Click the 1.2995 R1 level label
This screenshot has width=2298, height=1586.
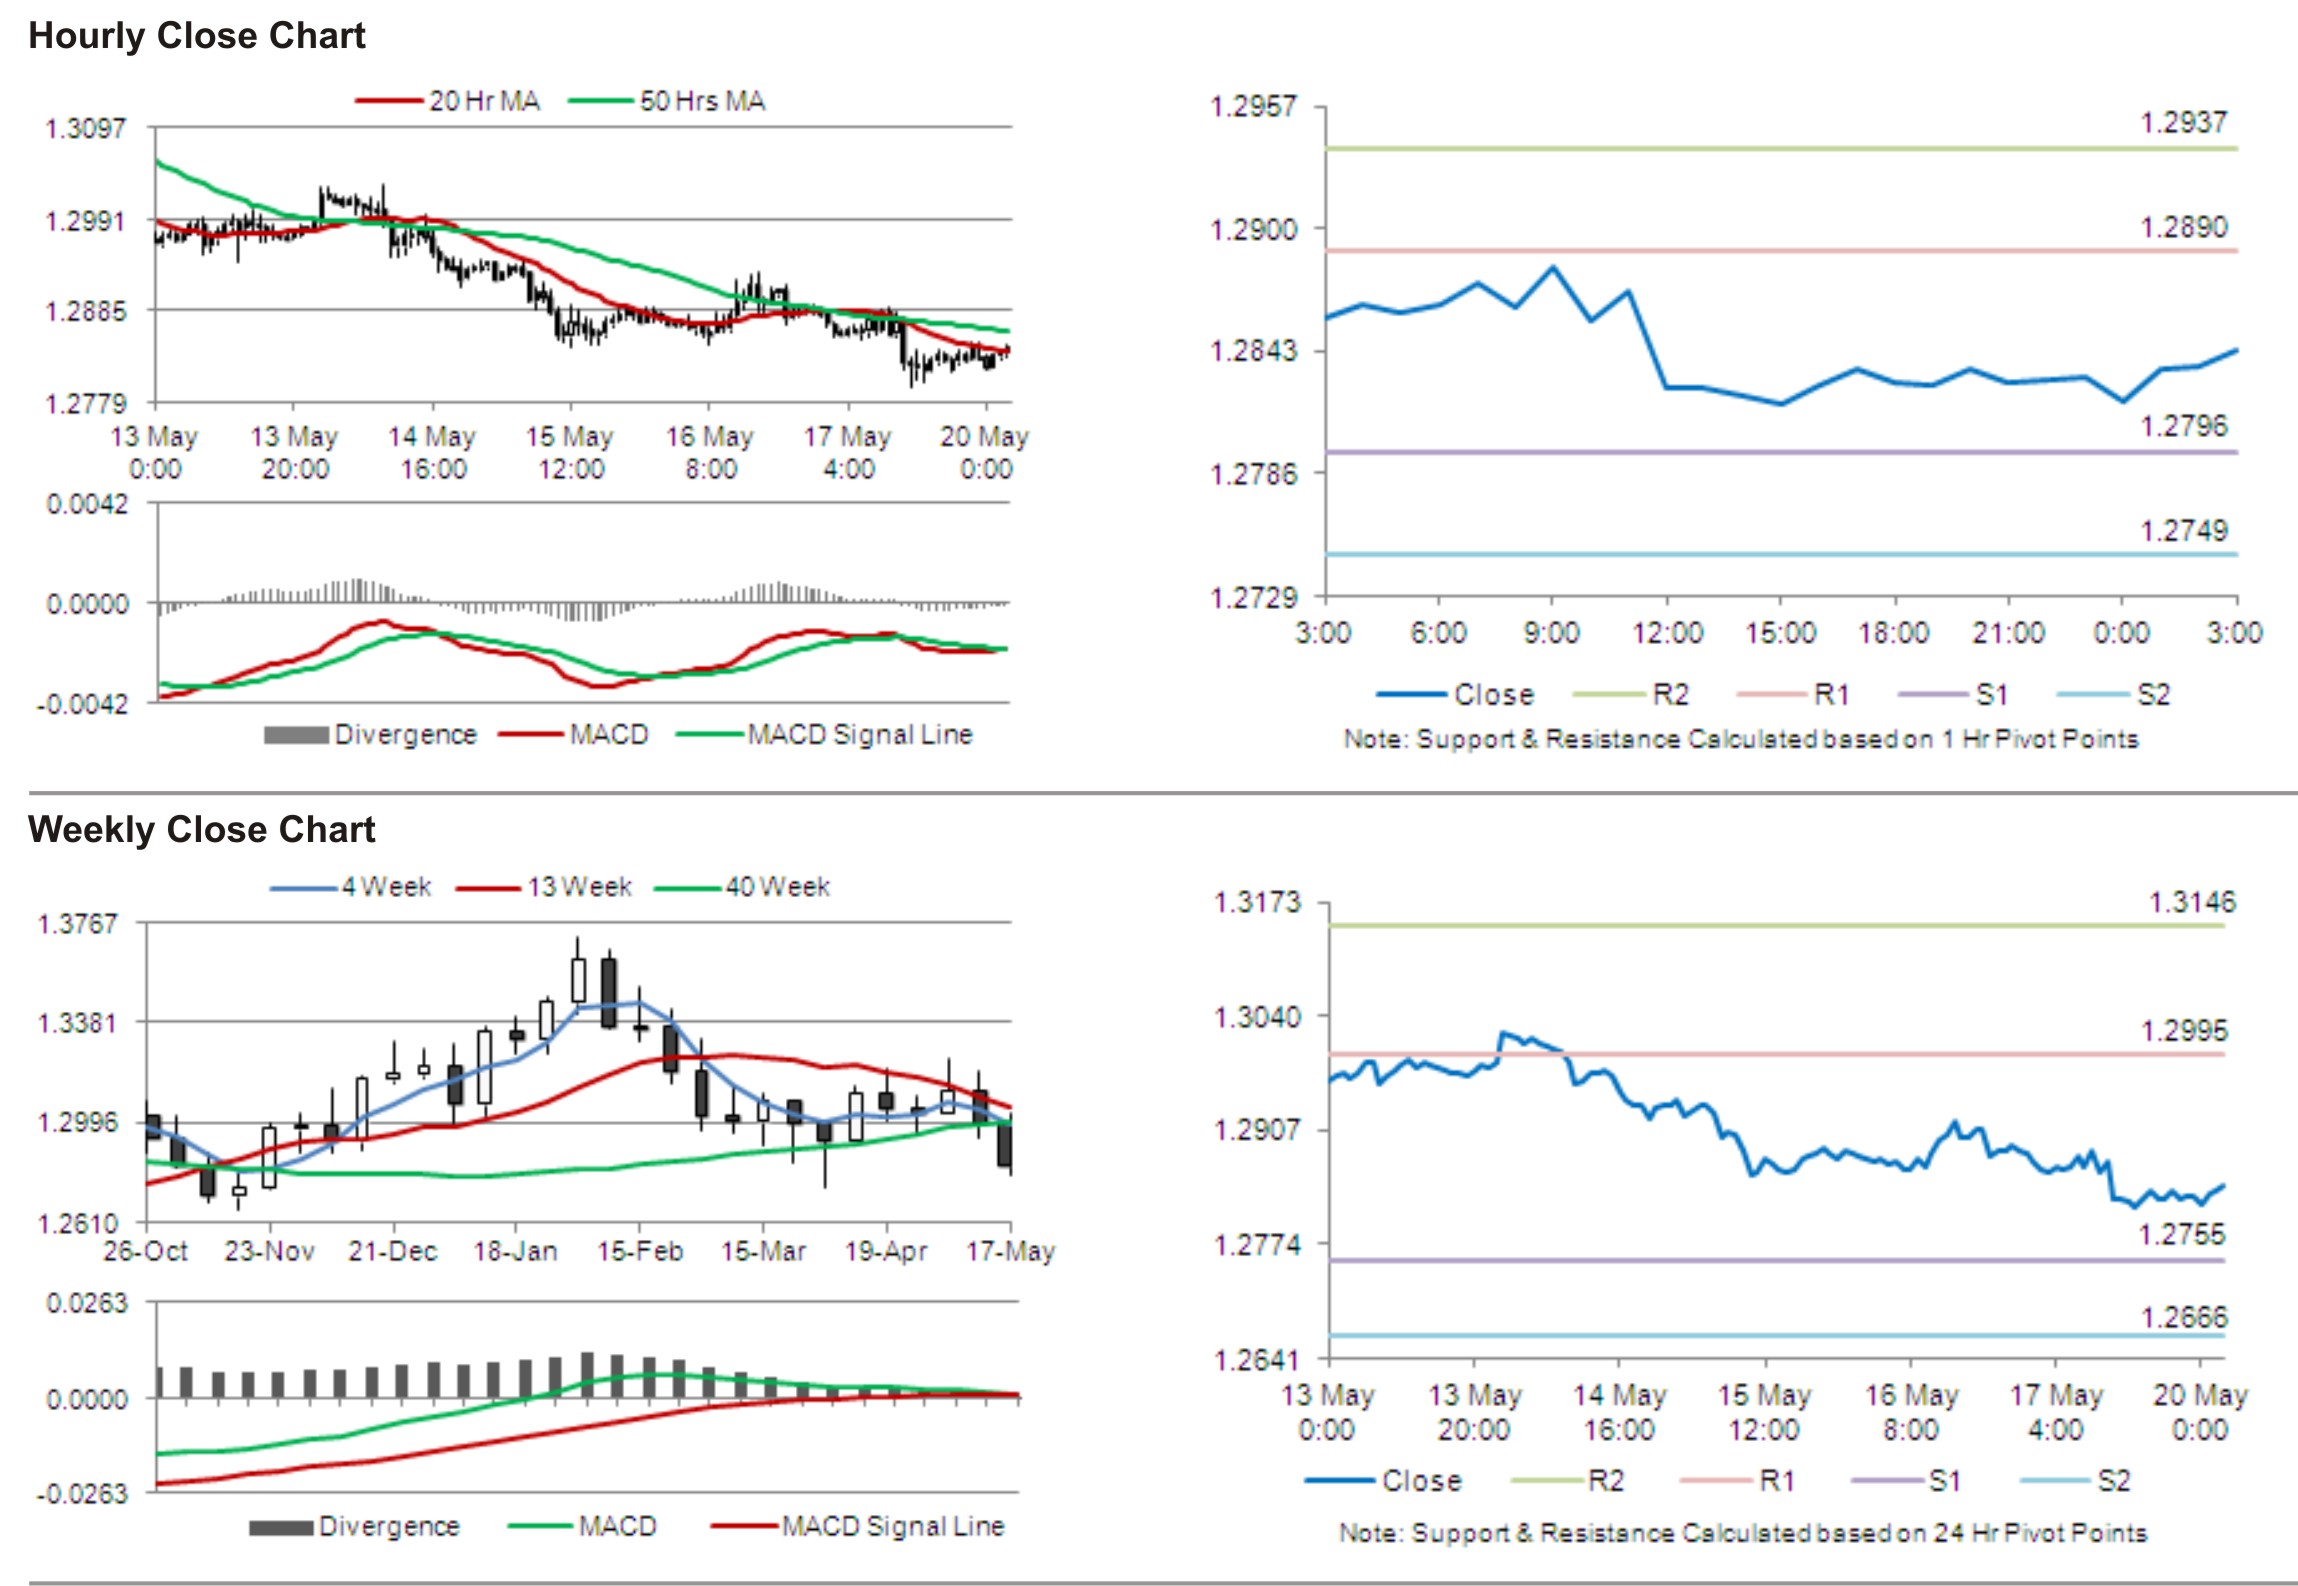click(x=2184, y=1031)
